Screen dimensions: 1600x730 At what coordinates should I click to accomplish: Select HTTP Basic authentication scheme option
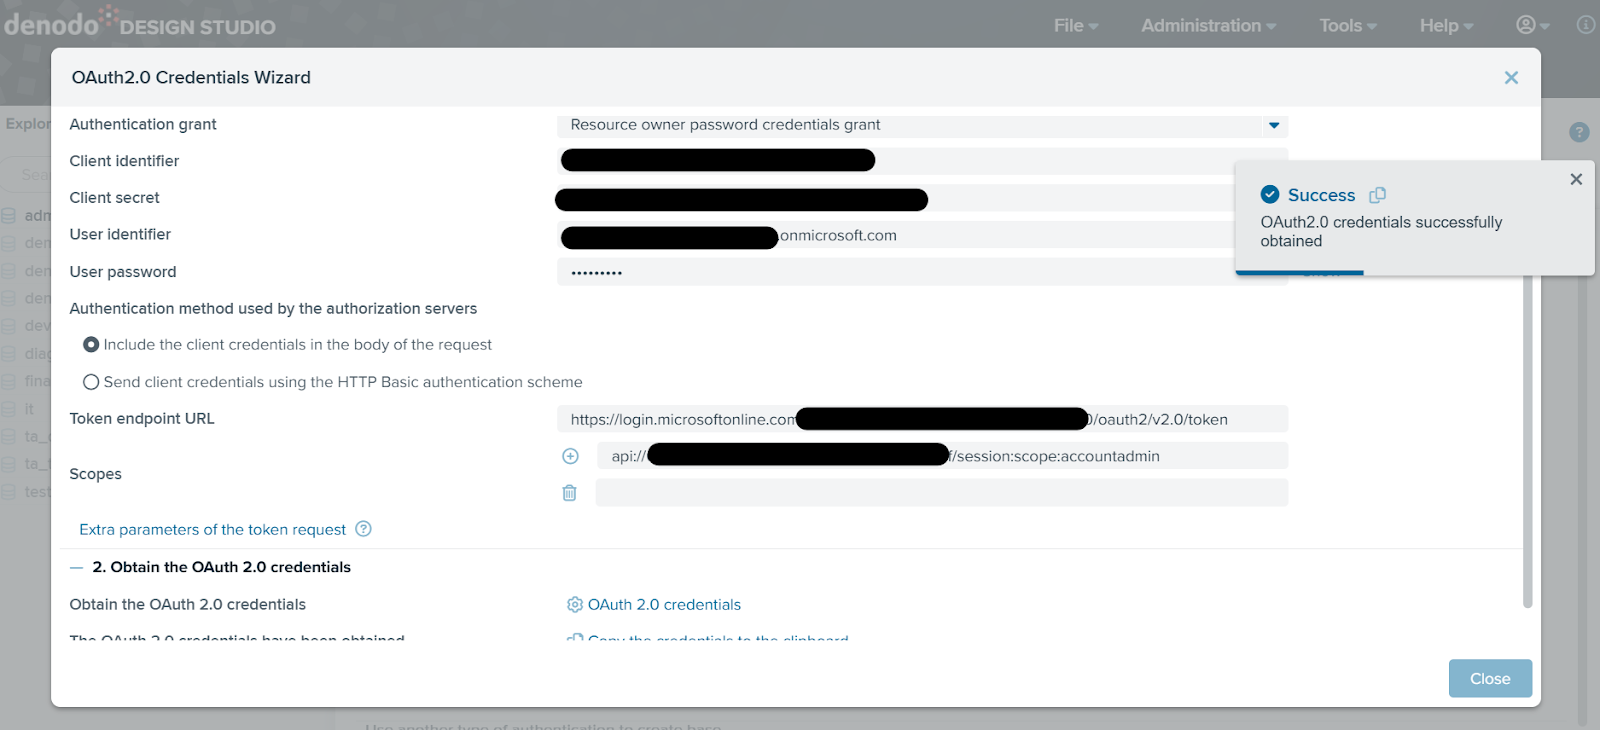click(x=91, y=382)
